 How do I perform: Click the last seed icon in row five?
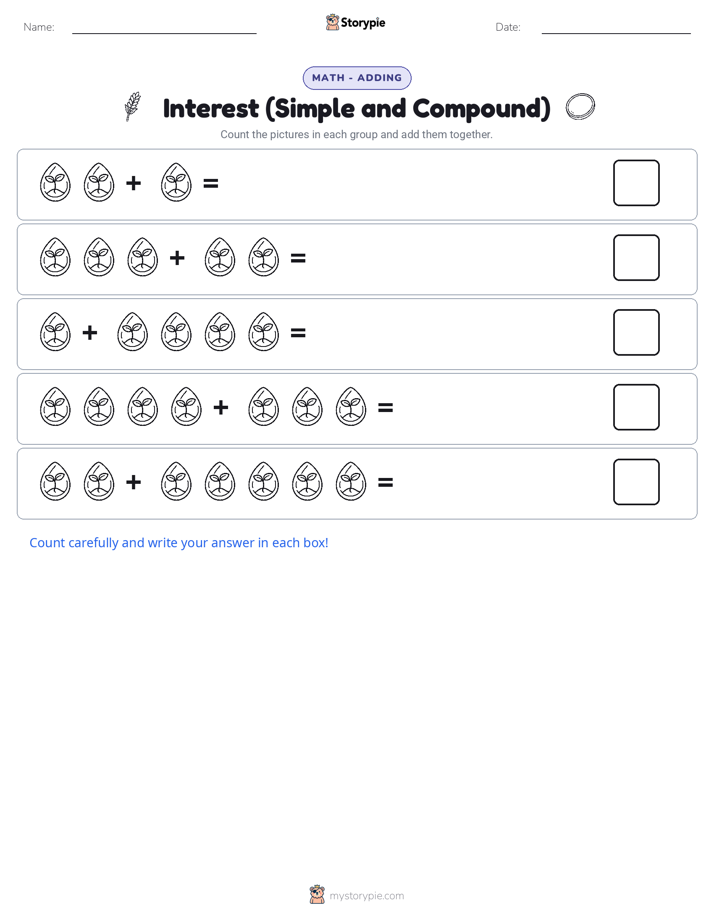[x=351, y=482]
